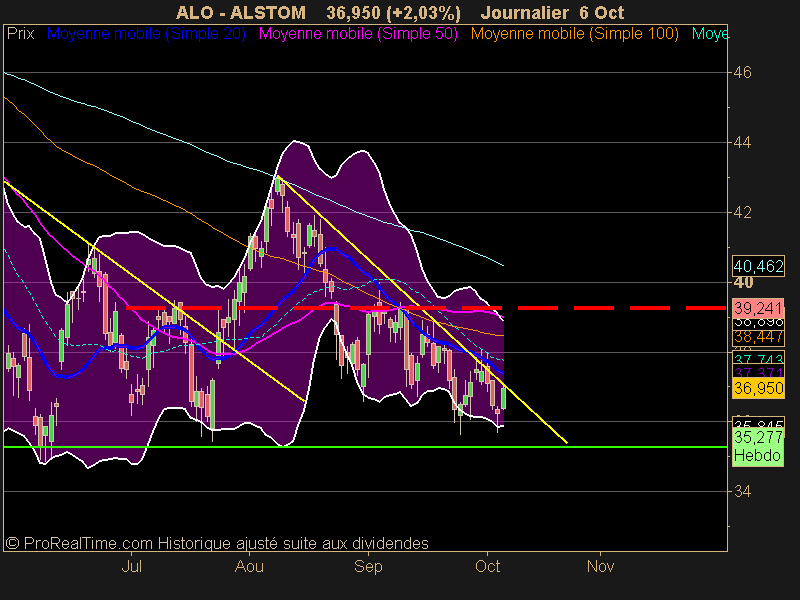Click the last green candlestick in October
The height and width of the screenshot is (600, 800).
pyautogui.click(x=504, y=398)
